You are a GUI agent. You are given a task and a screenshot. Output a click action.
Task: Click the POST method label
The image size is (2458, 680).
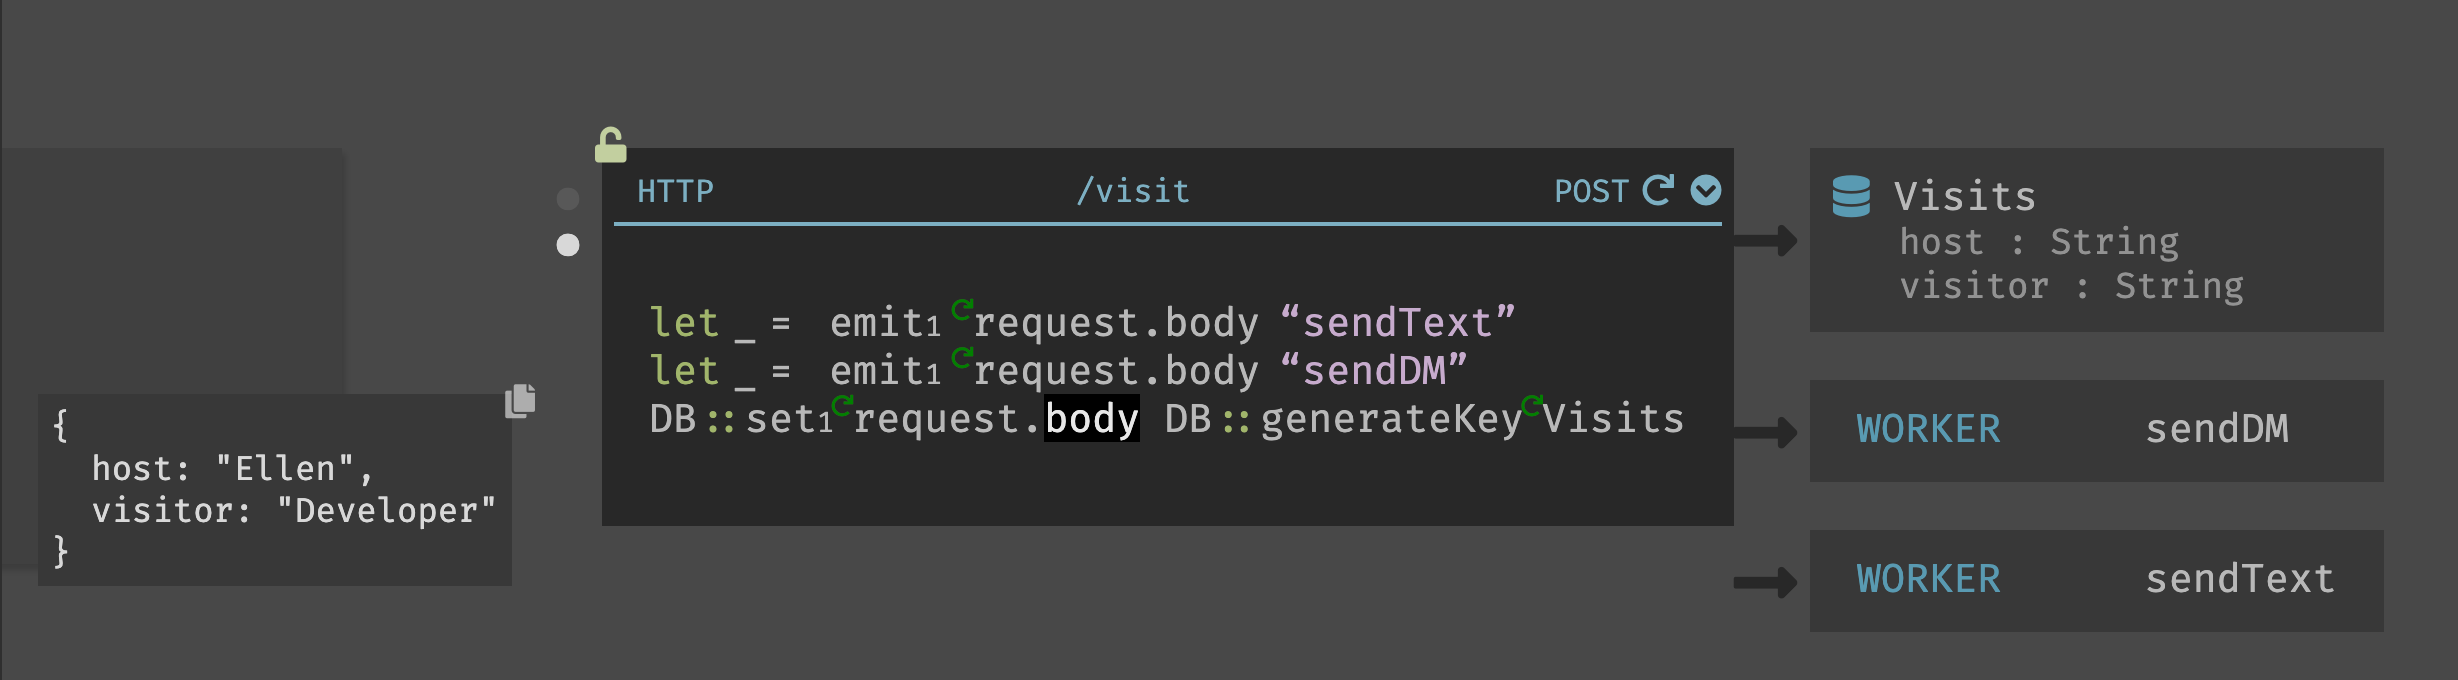coord(1591,191)
